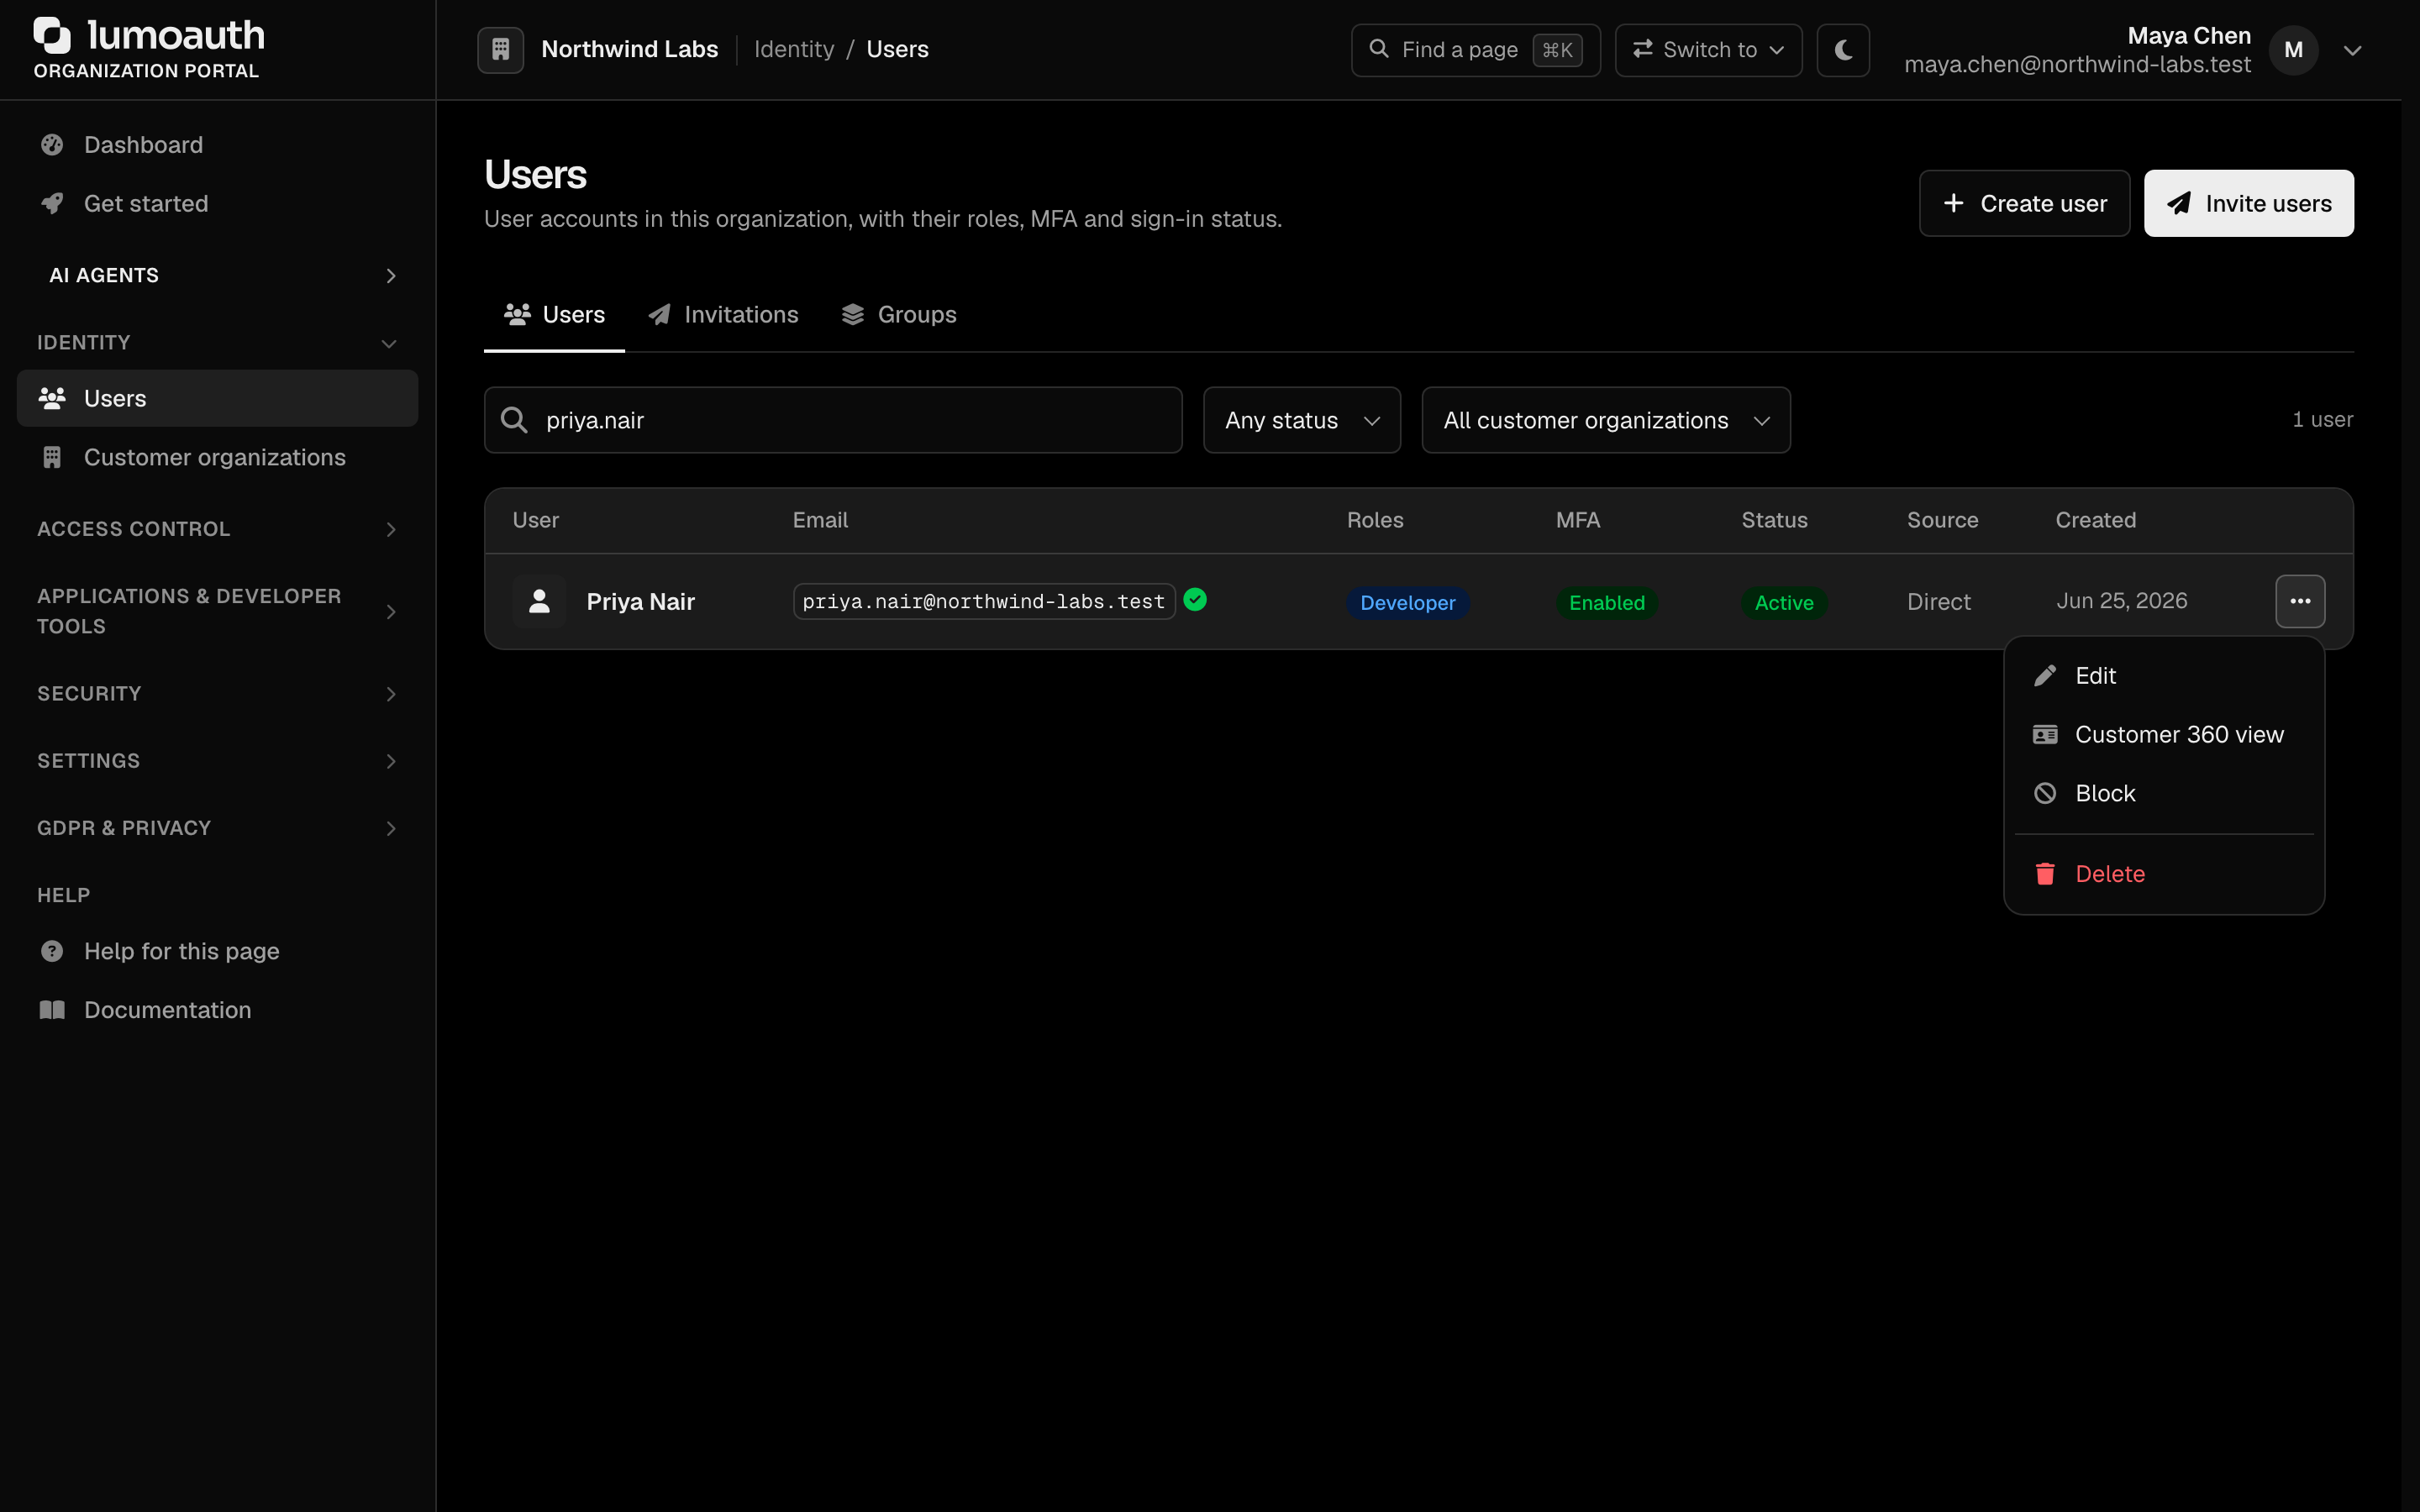Open the Switch to dropdown
Image resolution: width=2420 pixels, height=1512 pixels.
click(1708, 49)
